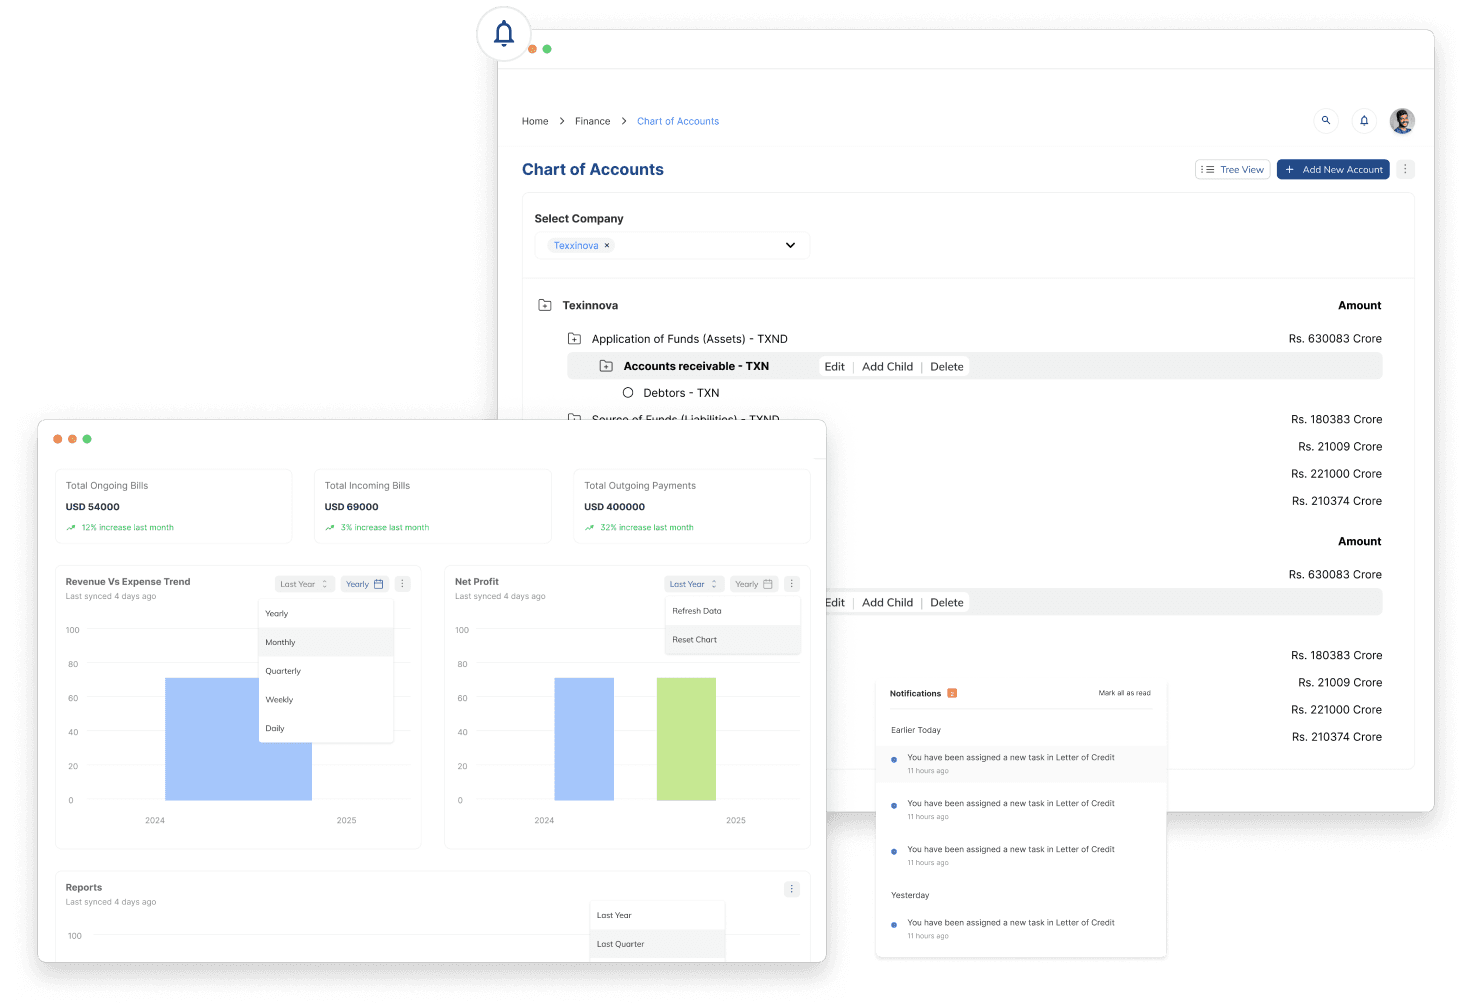Select the Debtors - TXN radio circle

(628, 393)
